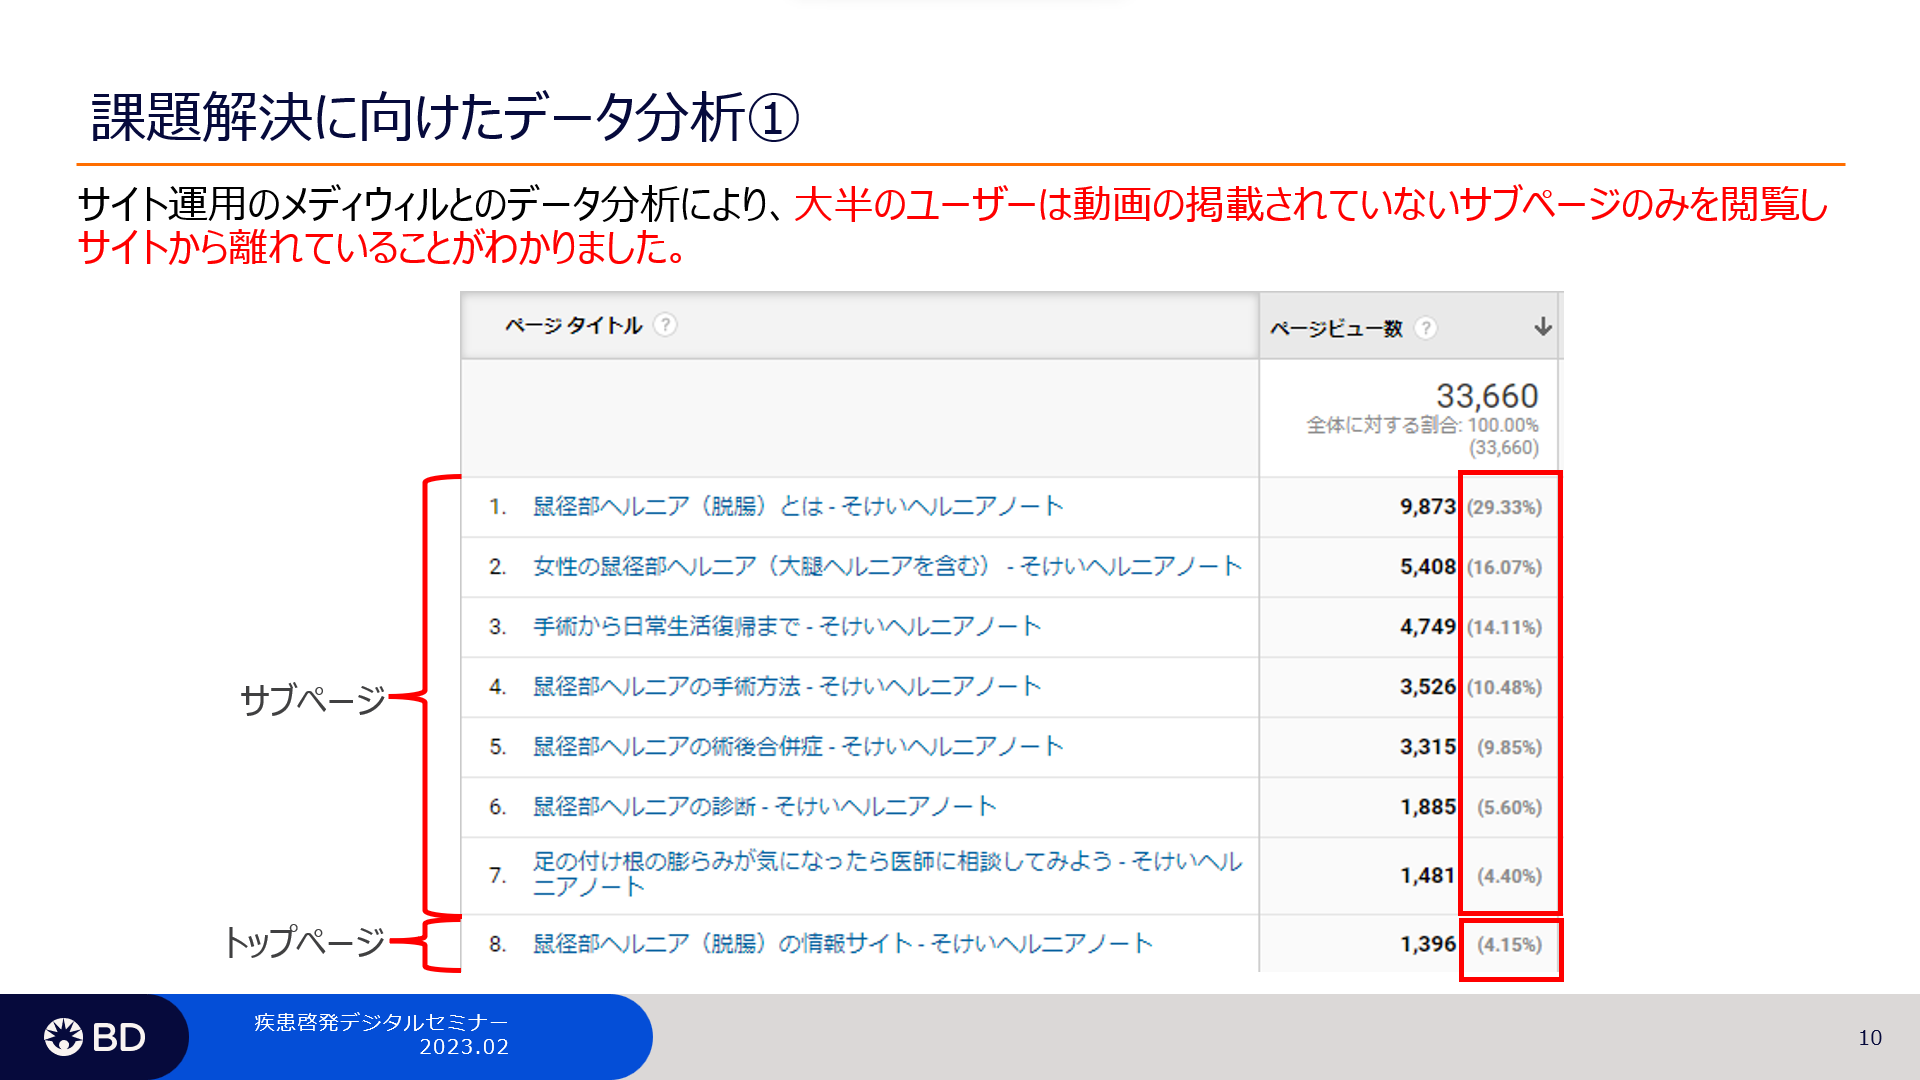The height and width of the screenshot is (1080, 1920).
Task: Click percentage (14.11%)
Action: tap(1504, 627)
